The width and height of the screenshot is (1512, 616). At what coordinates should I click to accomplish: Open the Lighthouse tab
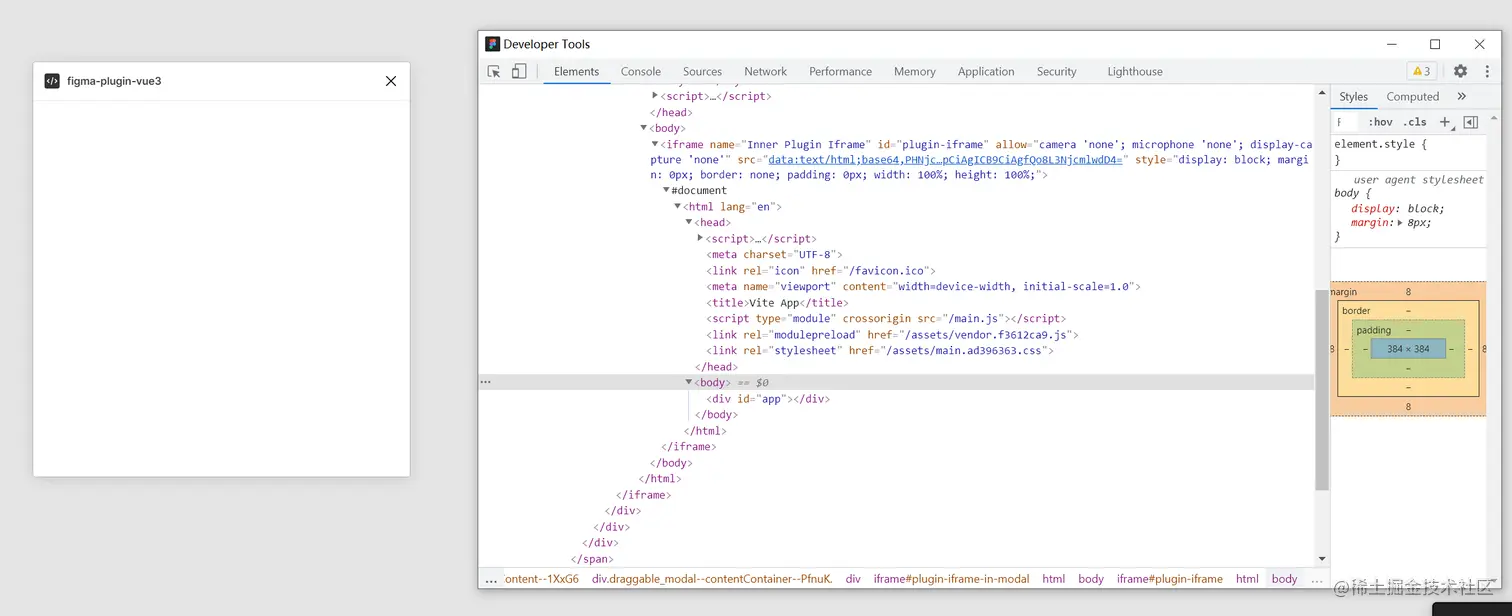click(1135, 71)
